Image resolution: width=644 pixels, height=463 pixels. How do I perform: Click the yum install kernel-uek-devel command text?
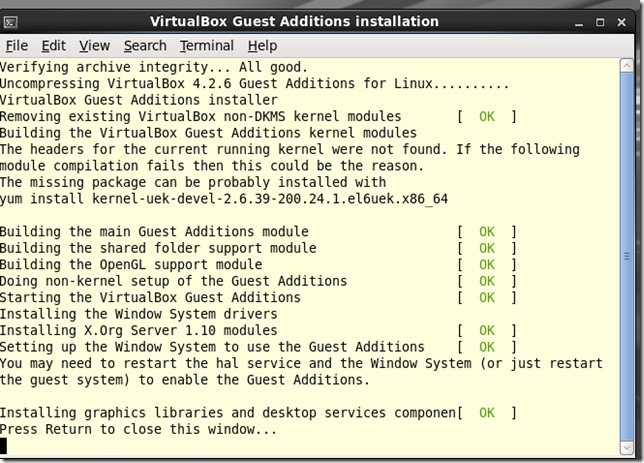pos(224,199)
